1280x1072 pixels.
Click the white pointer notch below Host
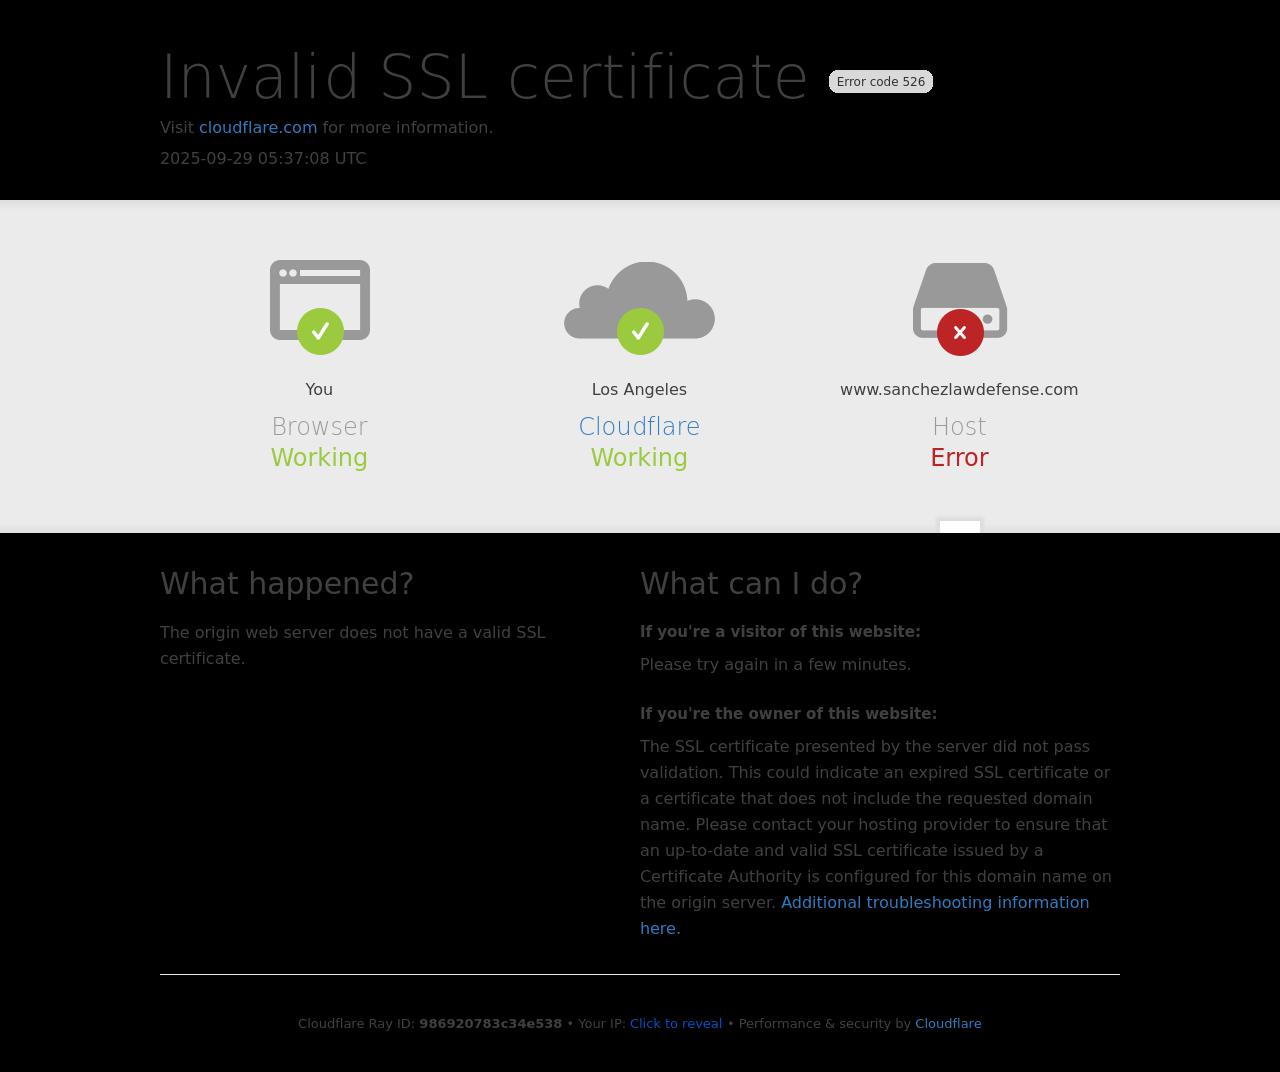(960, 526)
